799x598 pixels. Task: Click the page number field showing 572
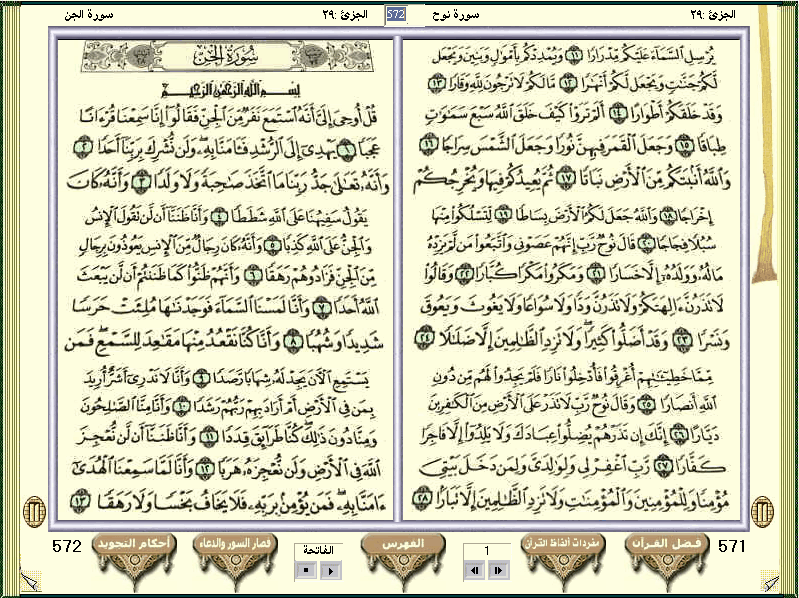pos(396,14)
